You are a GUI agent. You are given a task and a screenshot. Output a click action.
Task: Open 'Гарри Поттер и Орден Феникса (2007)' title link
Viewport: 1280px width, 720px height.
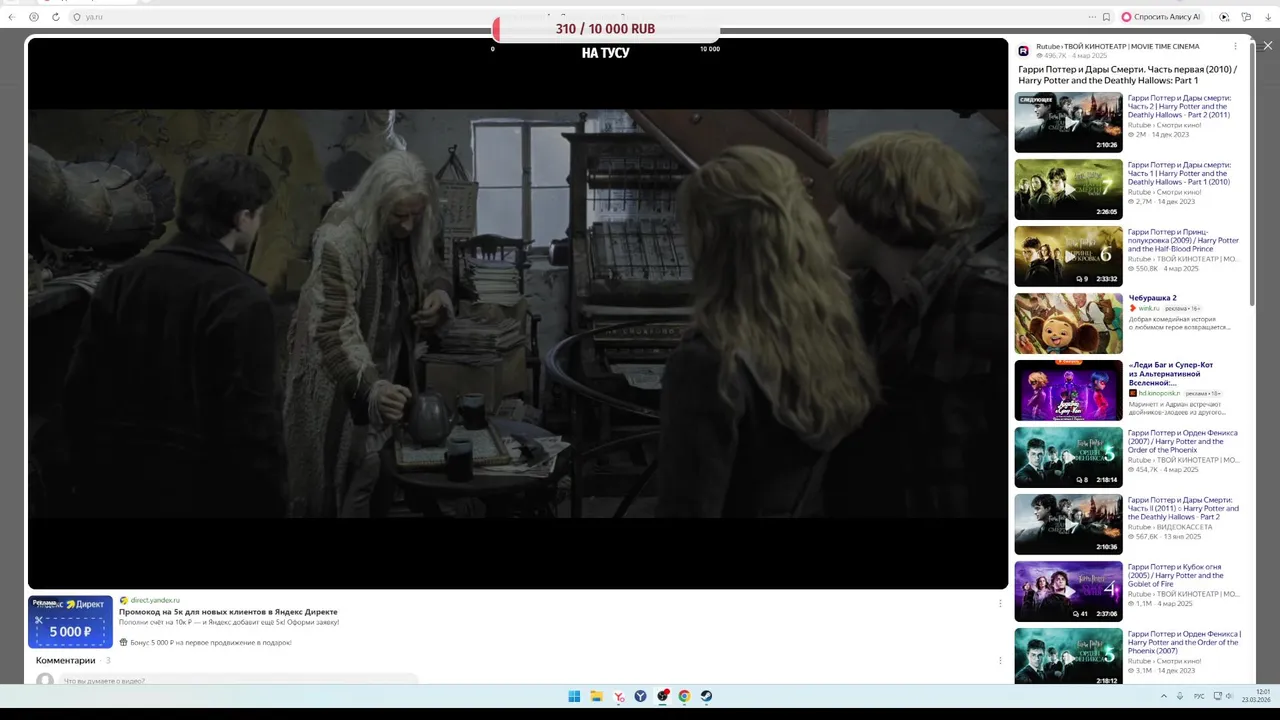(x=1183, y=442)
